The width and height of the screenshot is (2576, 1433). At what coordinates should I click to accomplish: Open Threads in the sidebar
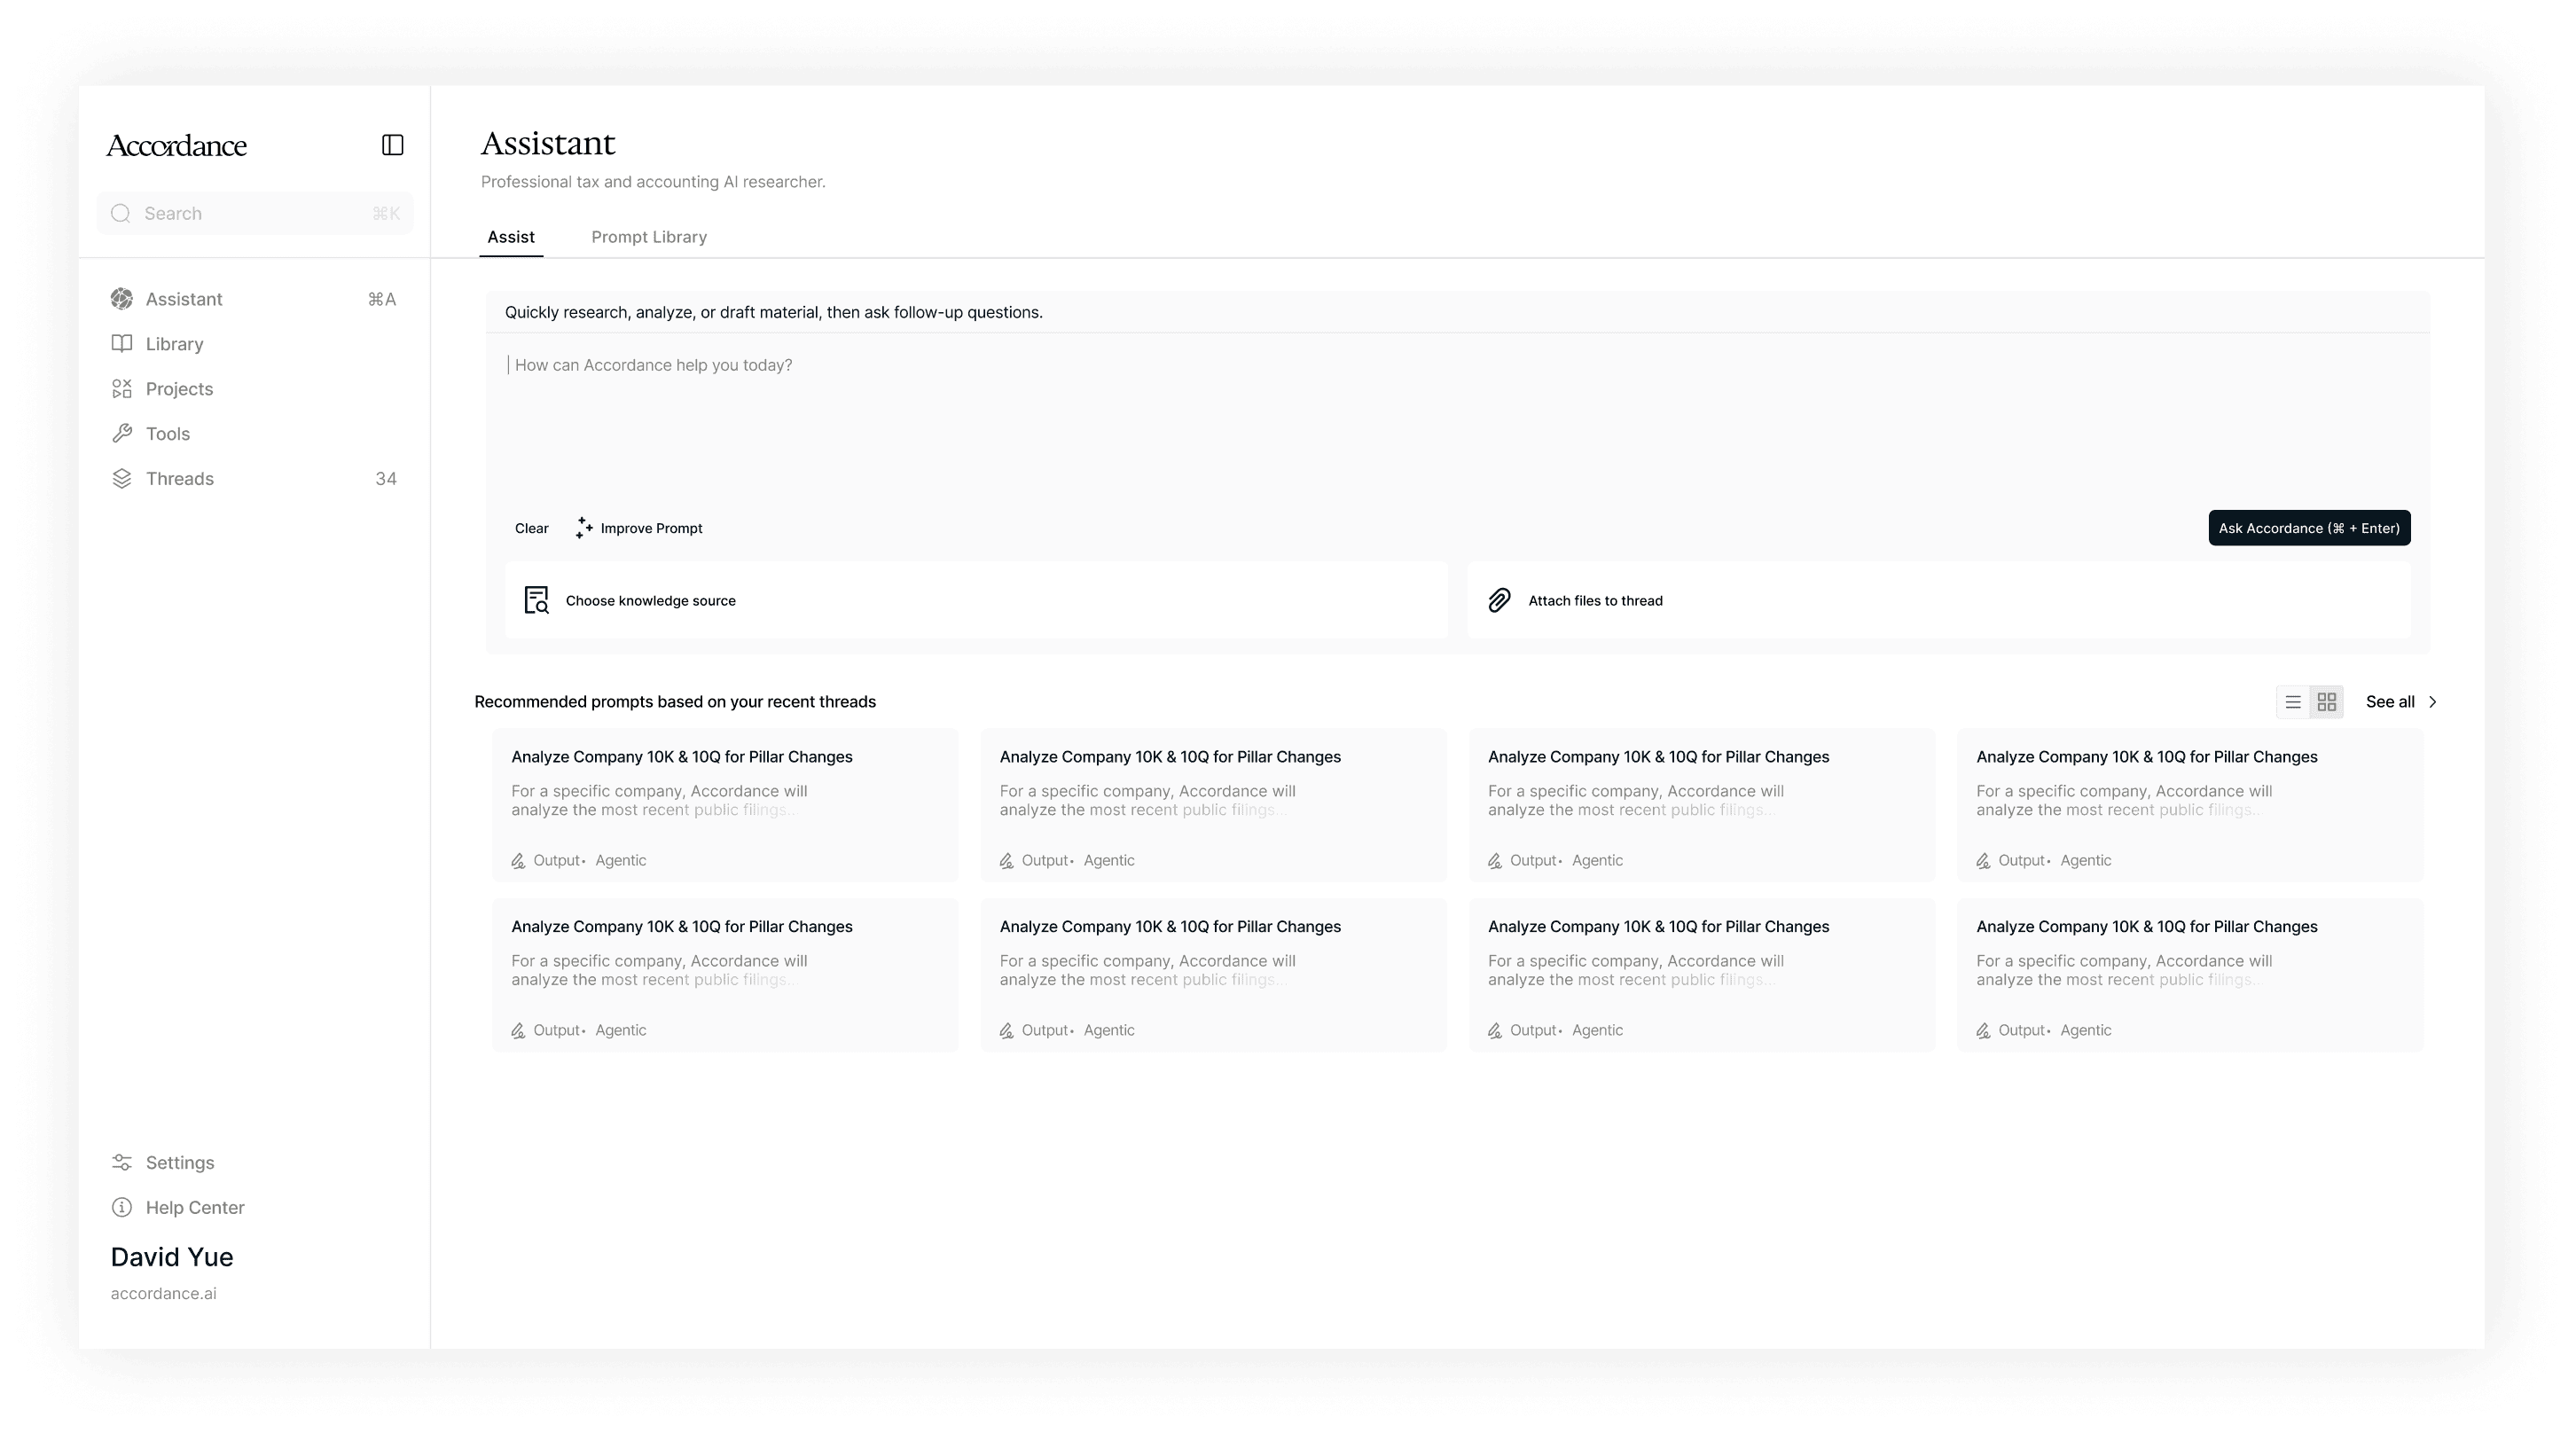pyautogui.click(x=253, y=479)
